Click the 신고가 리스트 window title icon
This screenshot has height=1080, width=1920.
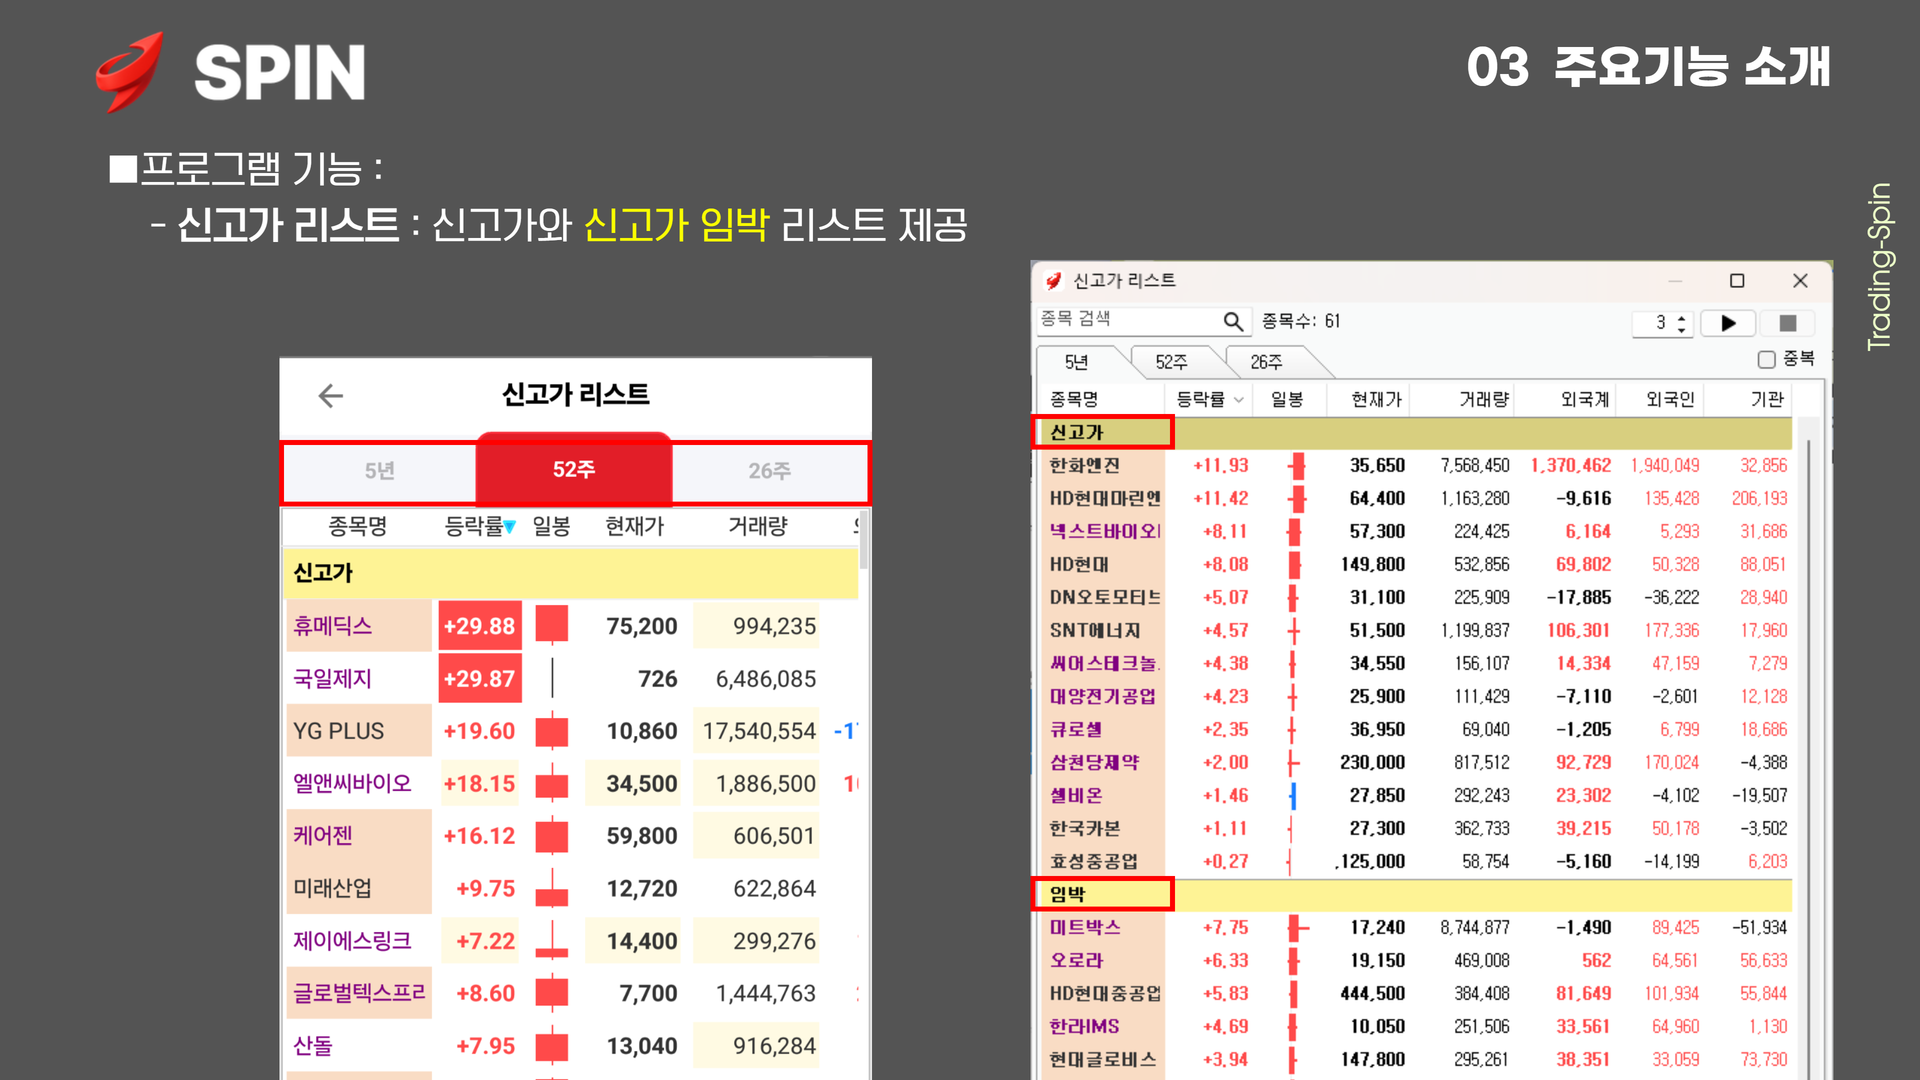click(1053, 281)
